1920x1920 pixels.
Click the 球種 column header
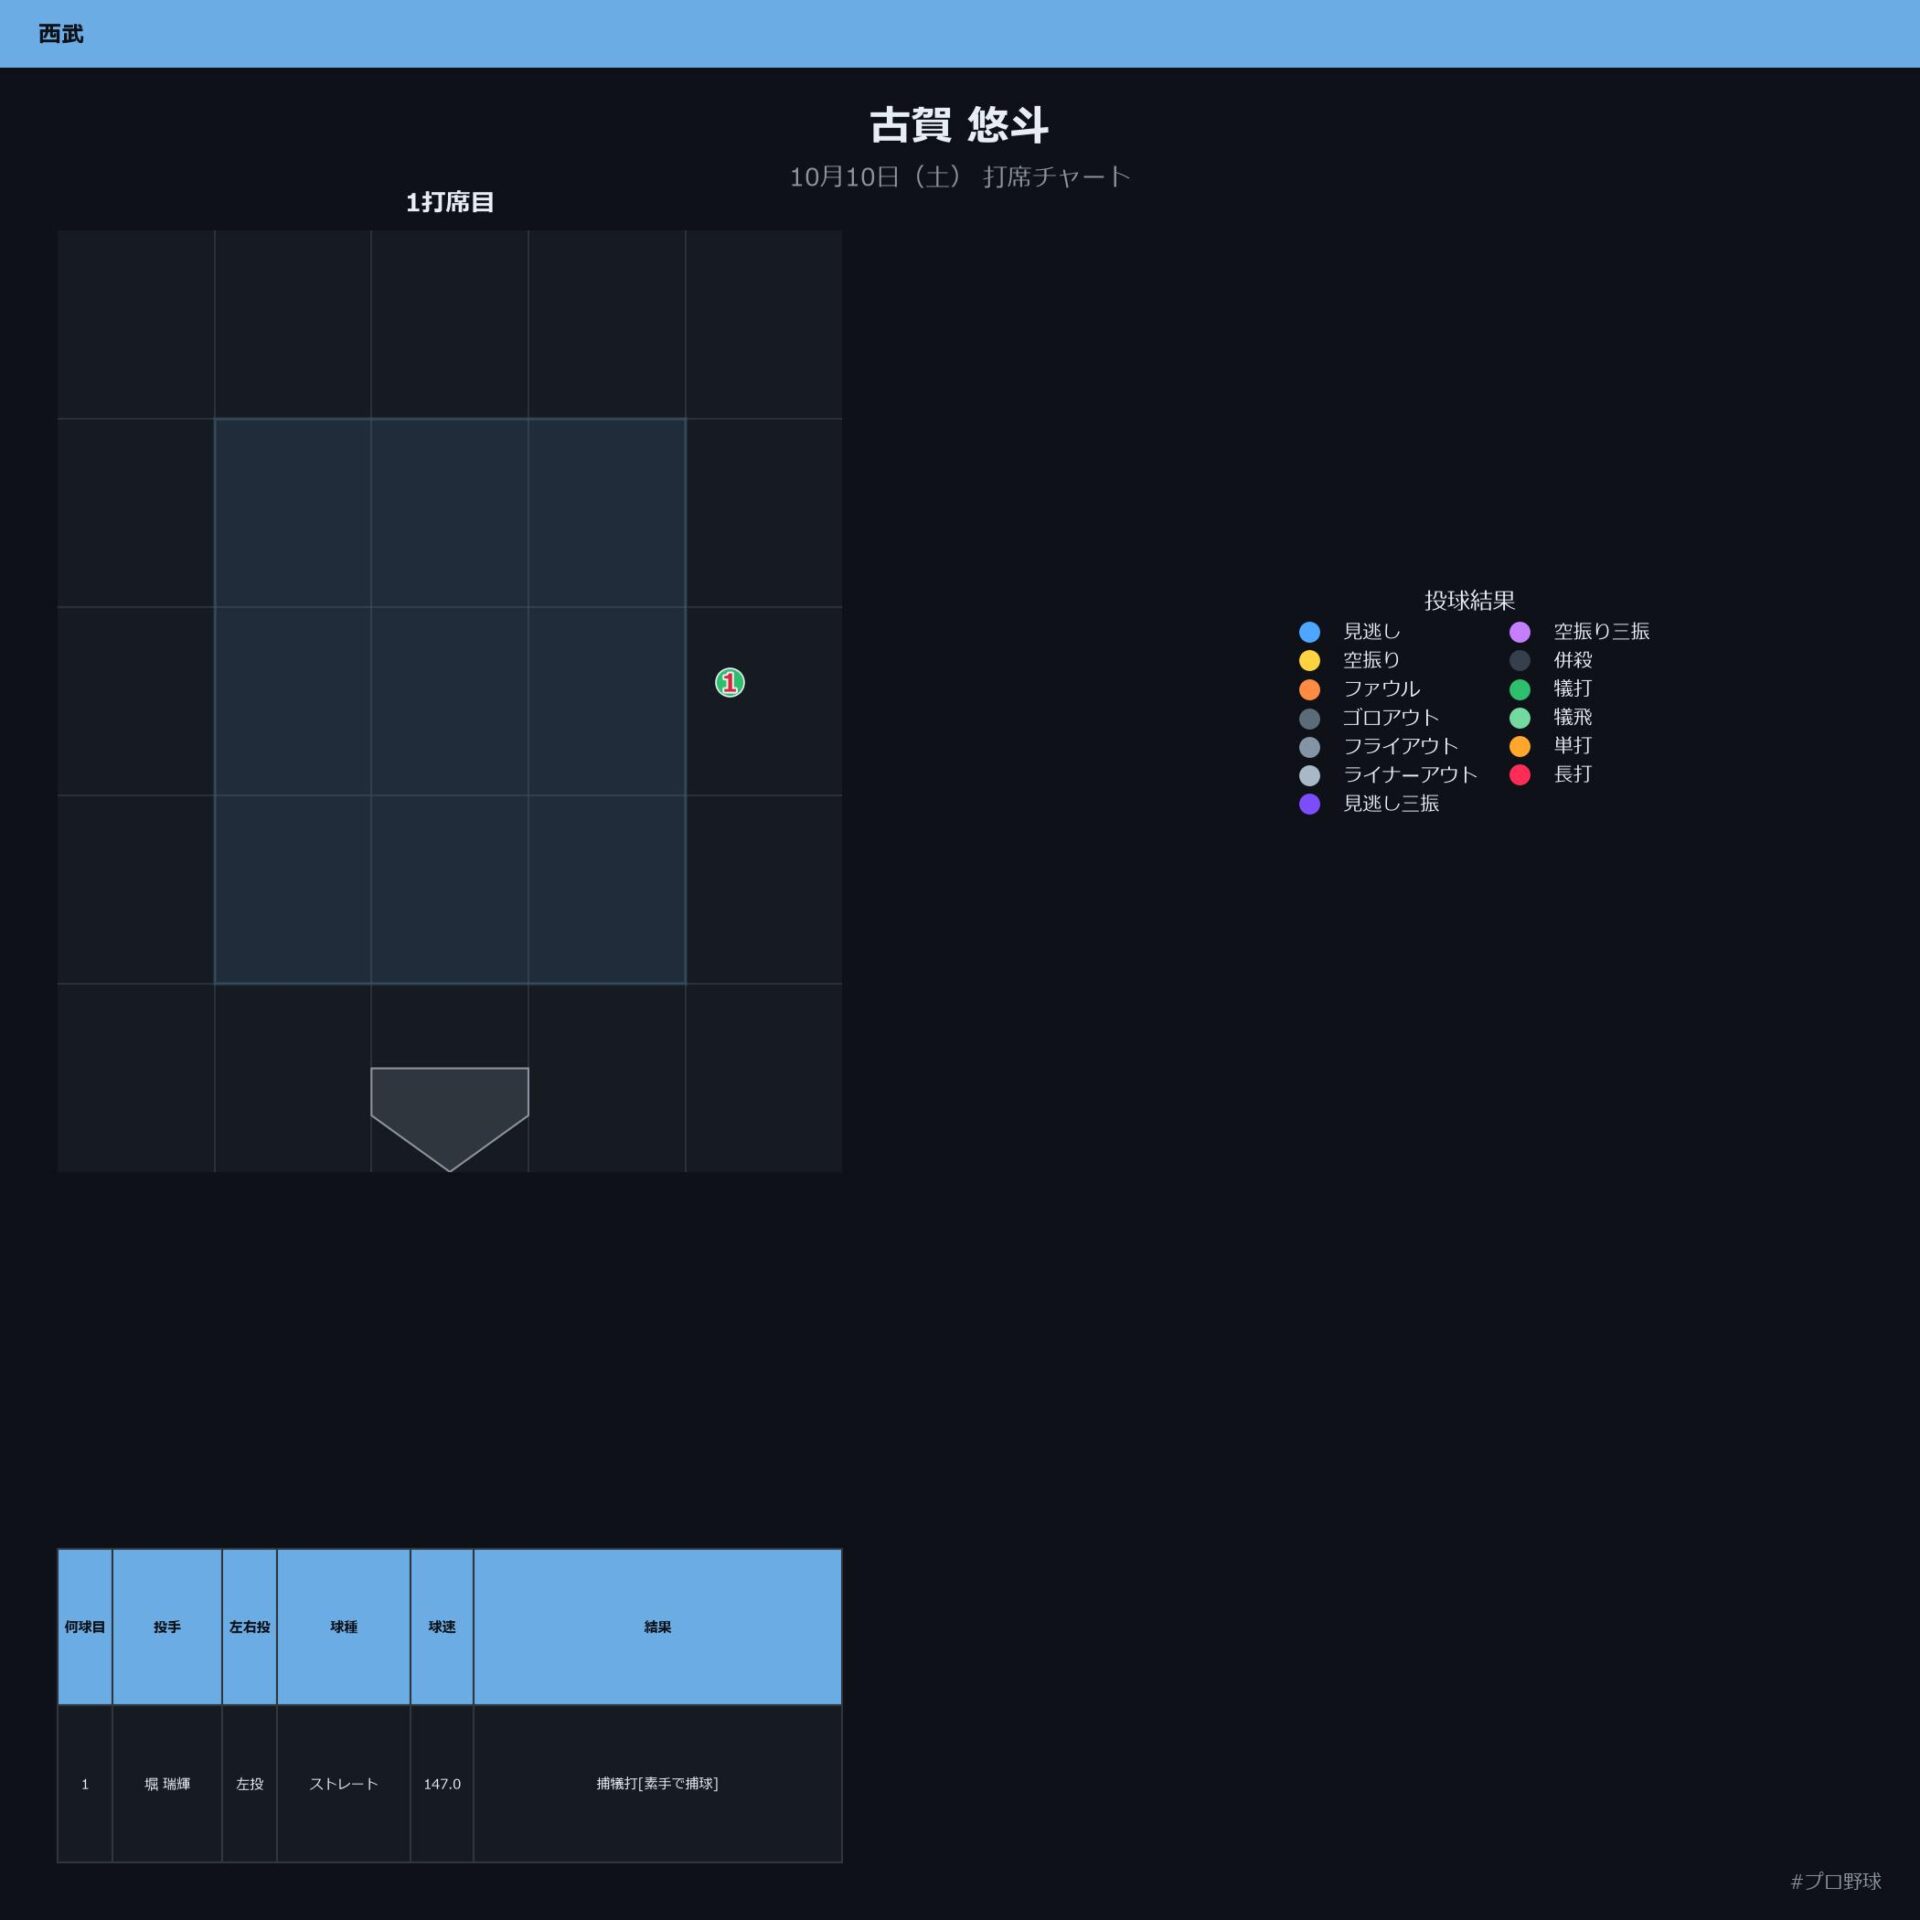tap(343, 1627)
